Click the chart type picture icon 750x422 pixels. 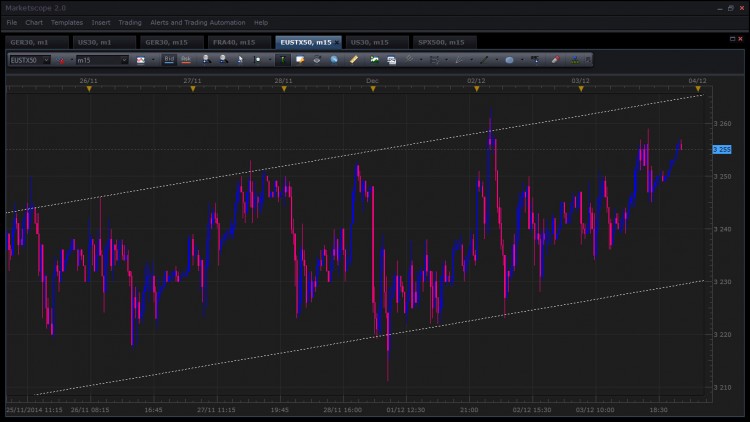141,60
